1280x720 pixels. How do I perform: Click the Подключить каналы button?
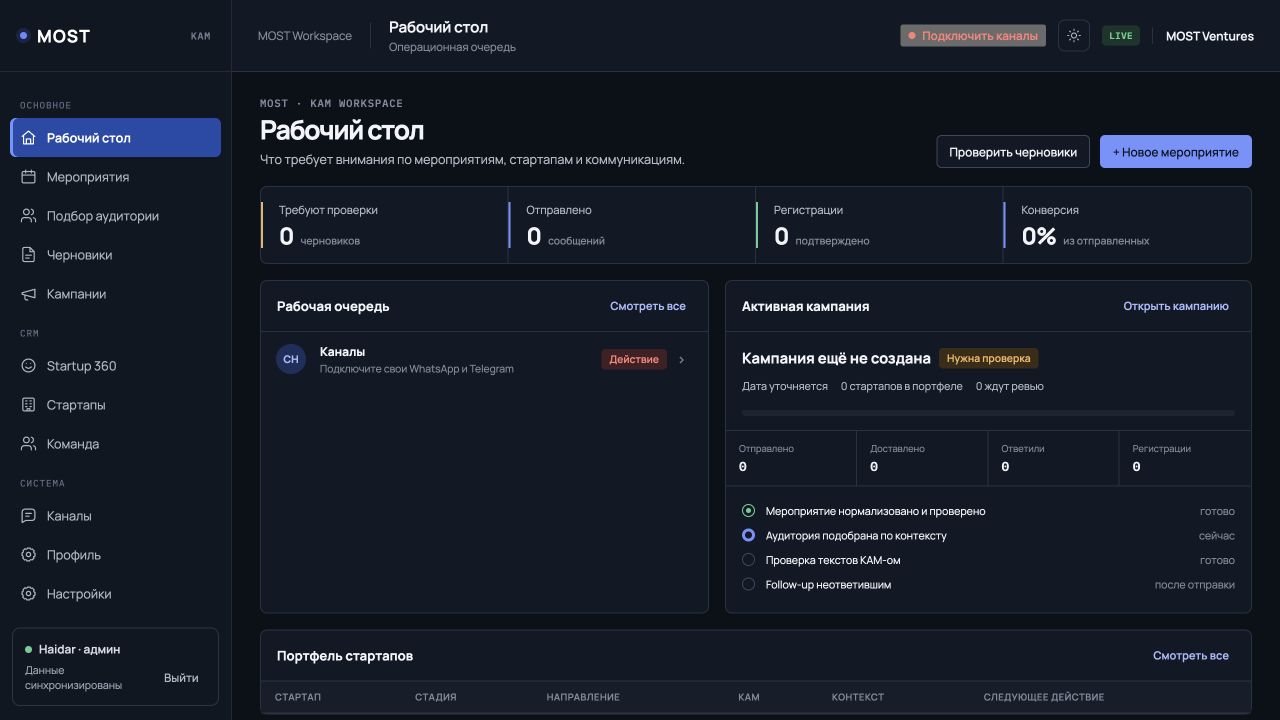(973, 36)
